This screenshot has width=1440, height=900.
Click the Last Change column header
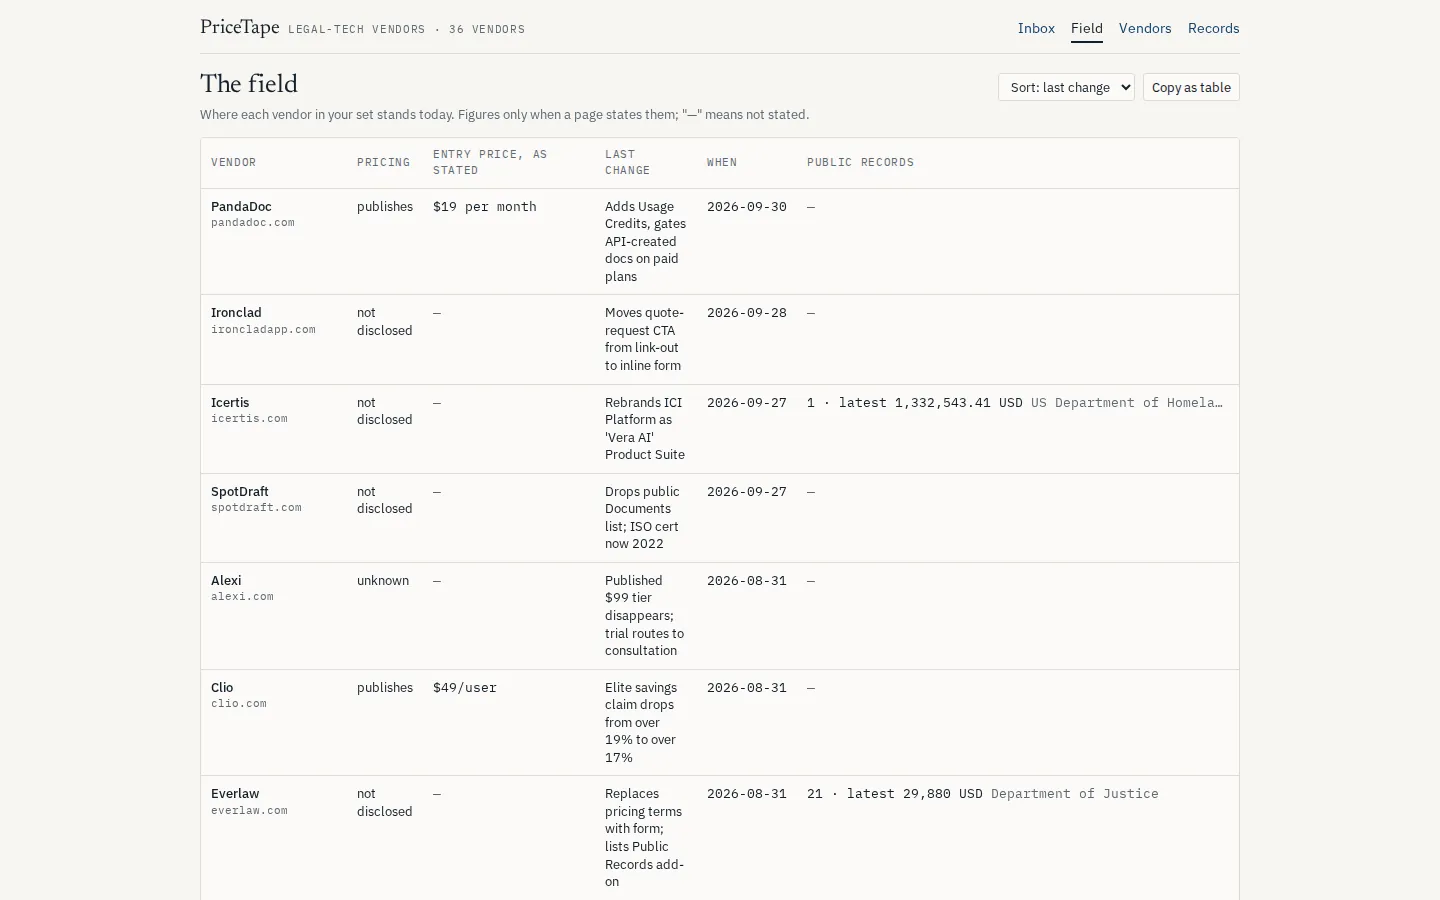tap(627, 162)
